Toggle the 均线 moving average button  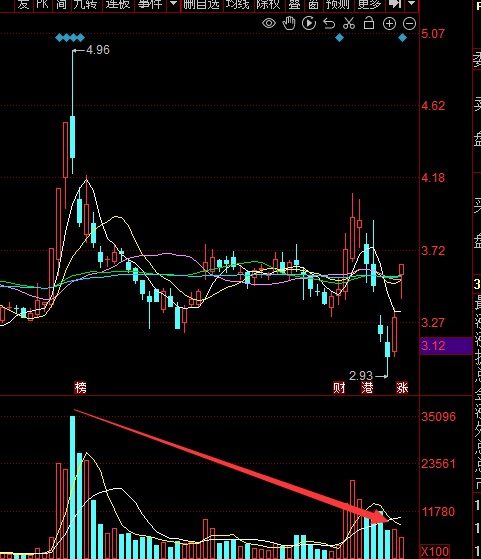tap(237, 4)
